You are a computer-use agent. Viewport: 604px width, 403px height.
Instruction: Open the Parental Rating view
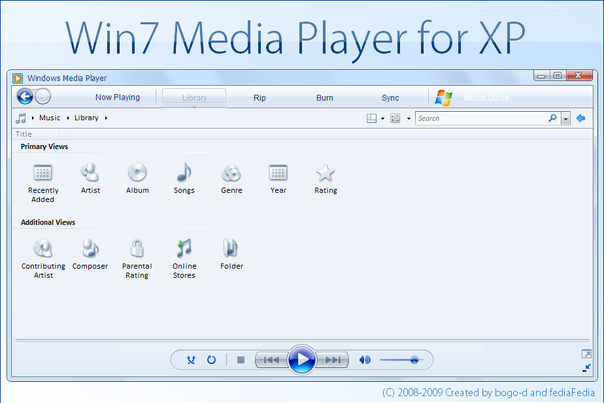tap(137, 259)
